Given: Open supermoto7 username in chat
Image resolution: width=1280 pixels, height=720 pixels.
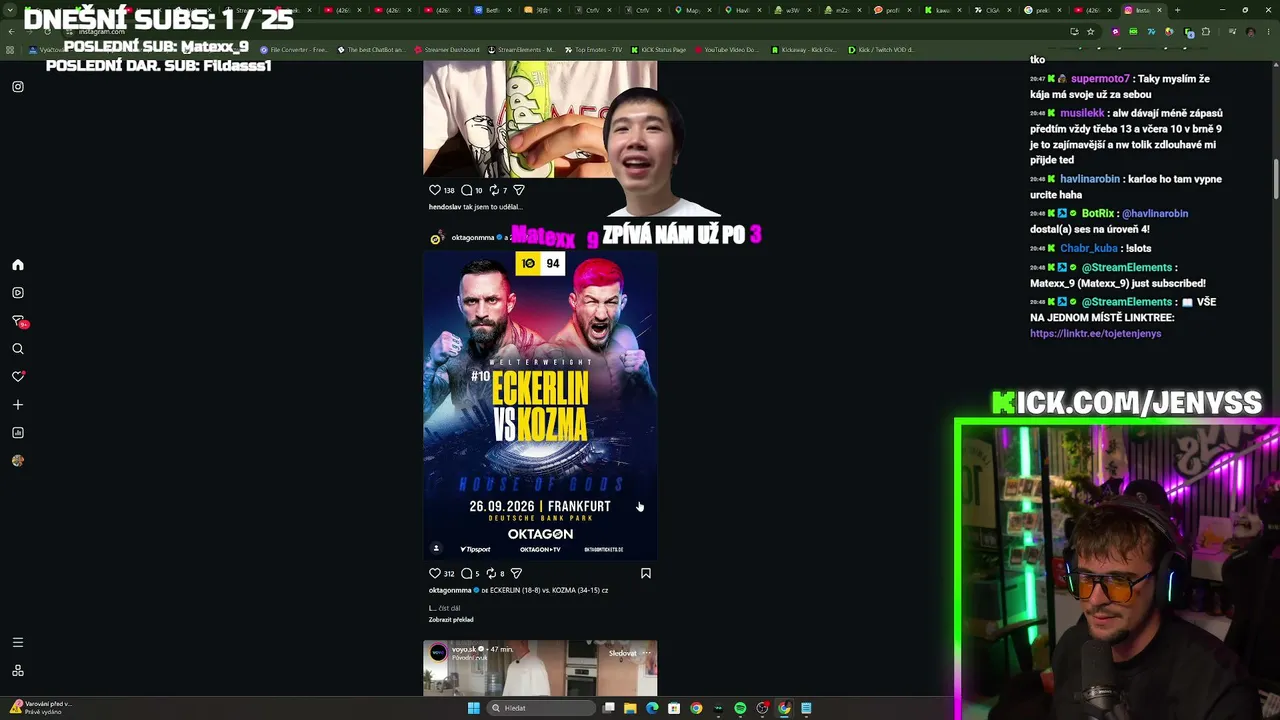Looking at the screenshot, I should point(1100,79).
